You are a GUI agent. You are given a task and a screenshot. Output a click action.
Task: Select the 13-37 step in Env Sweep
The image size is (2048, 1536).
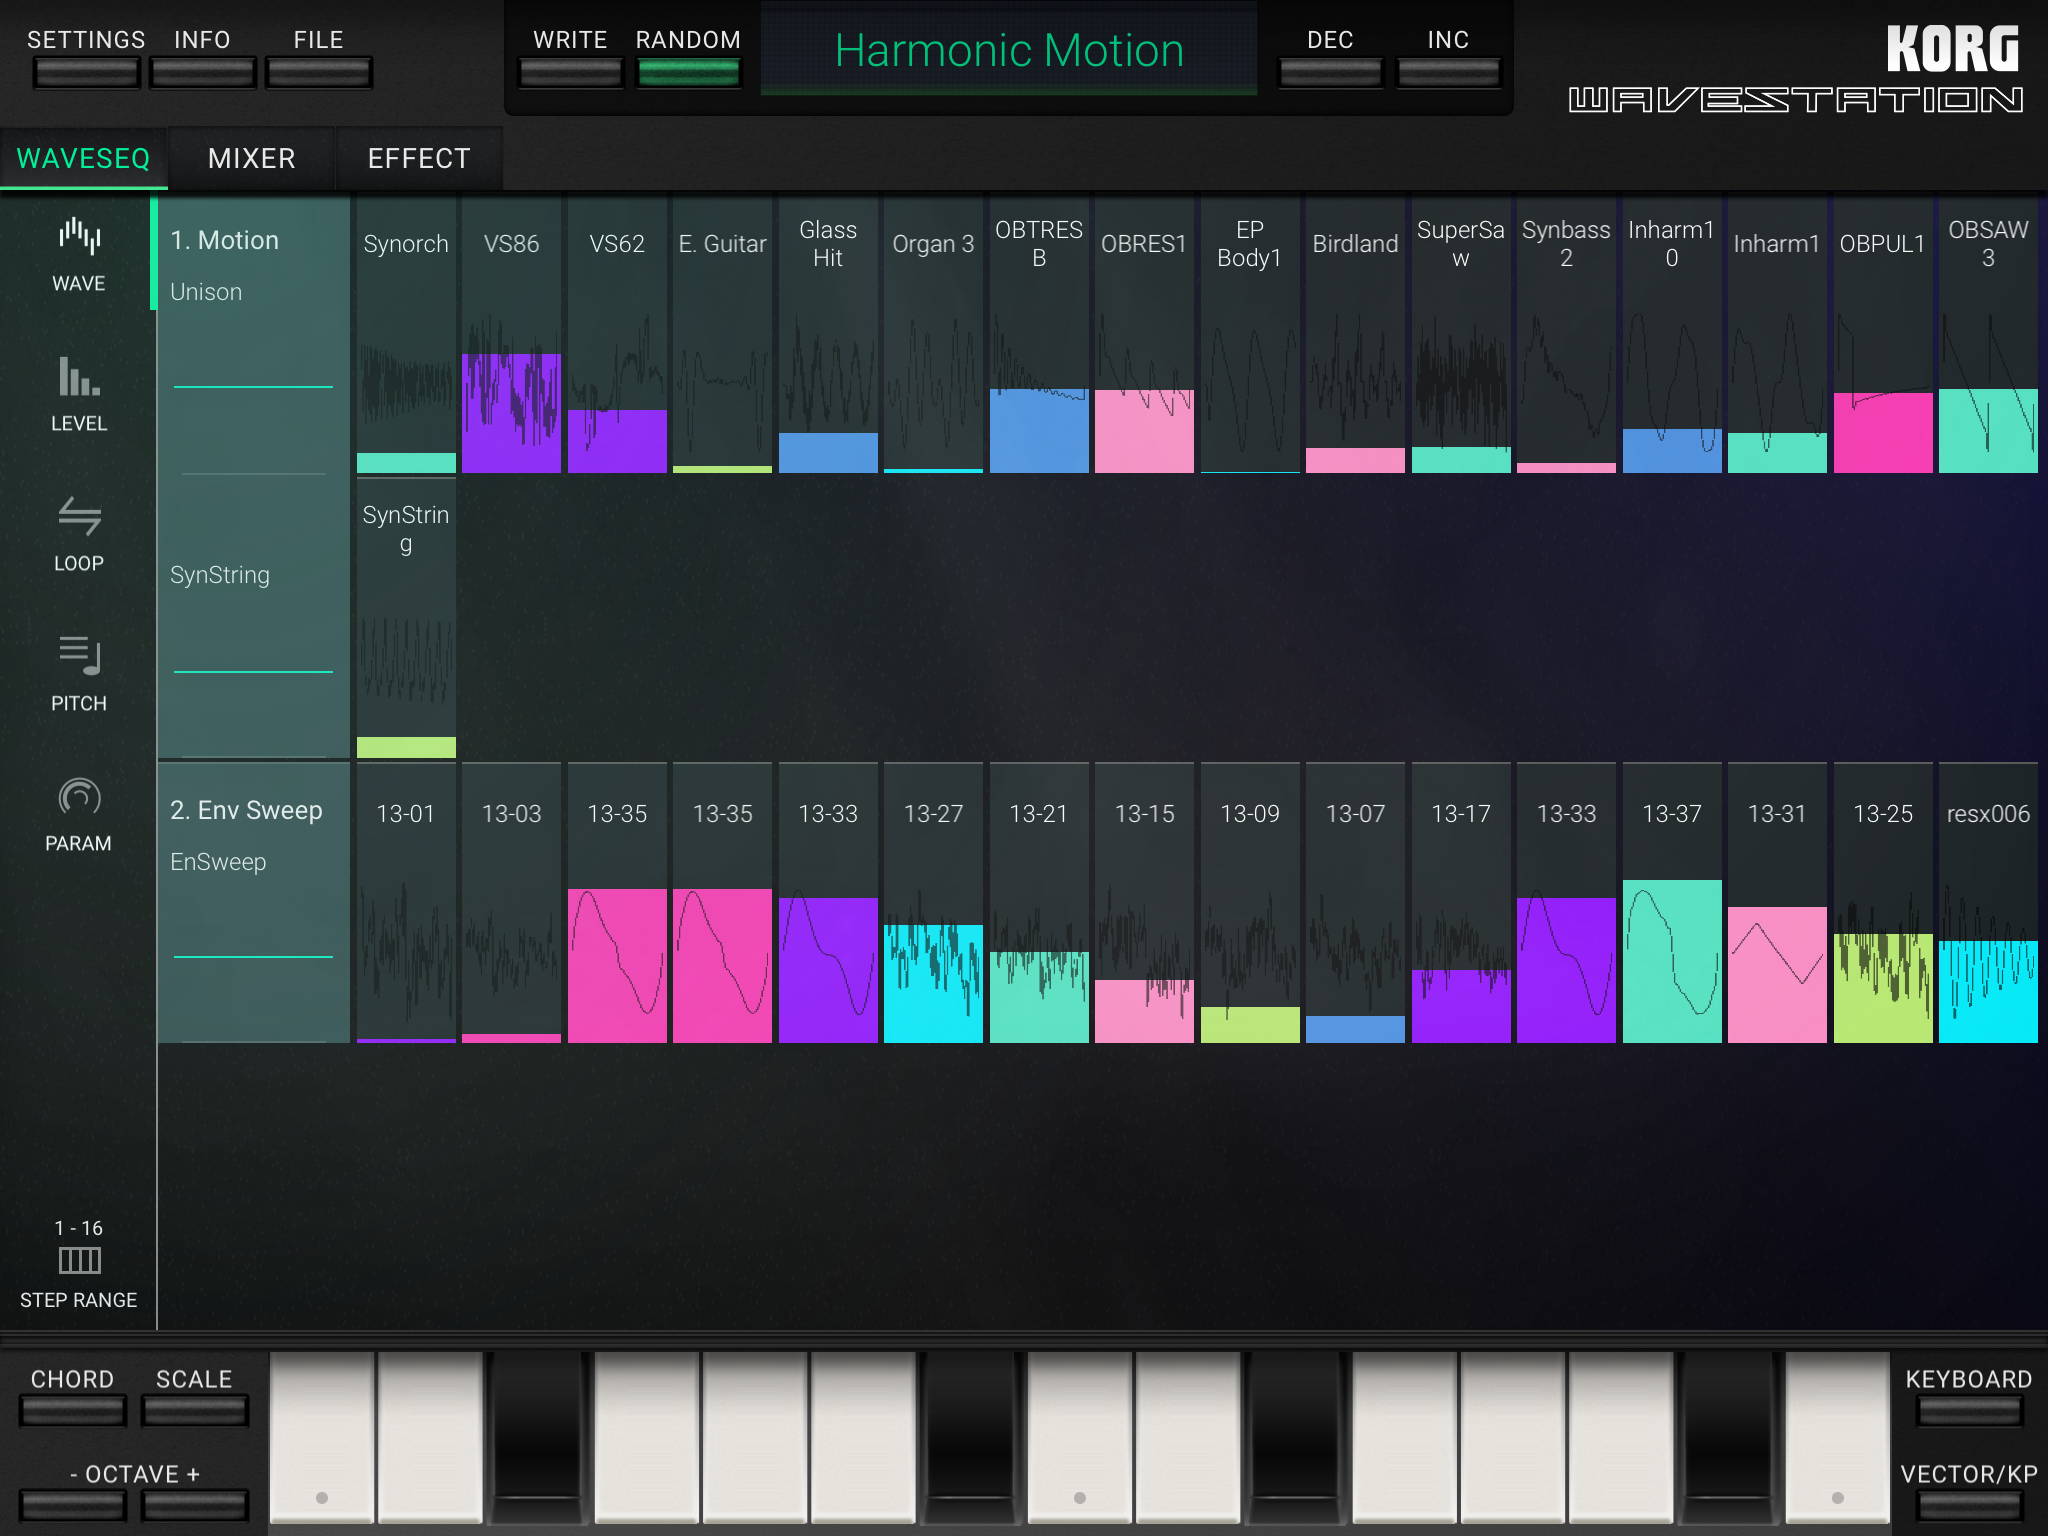[1672, 903]
